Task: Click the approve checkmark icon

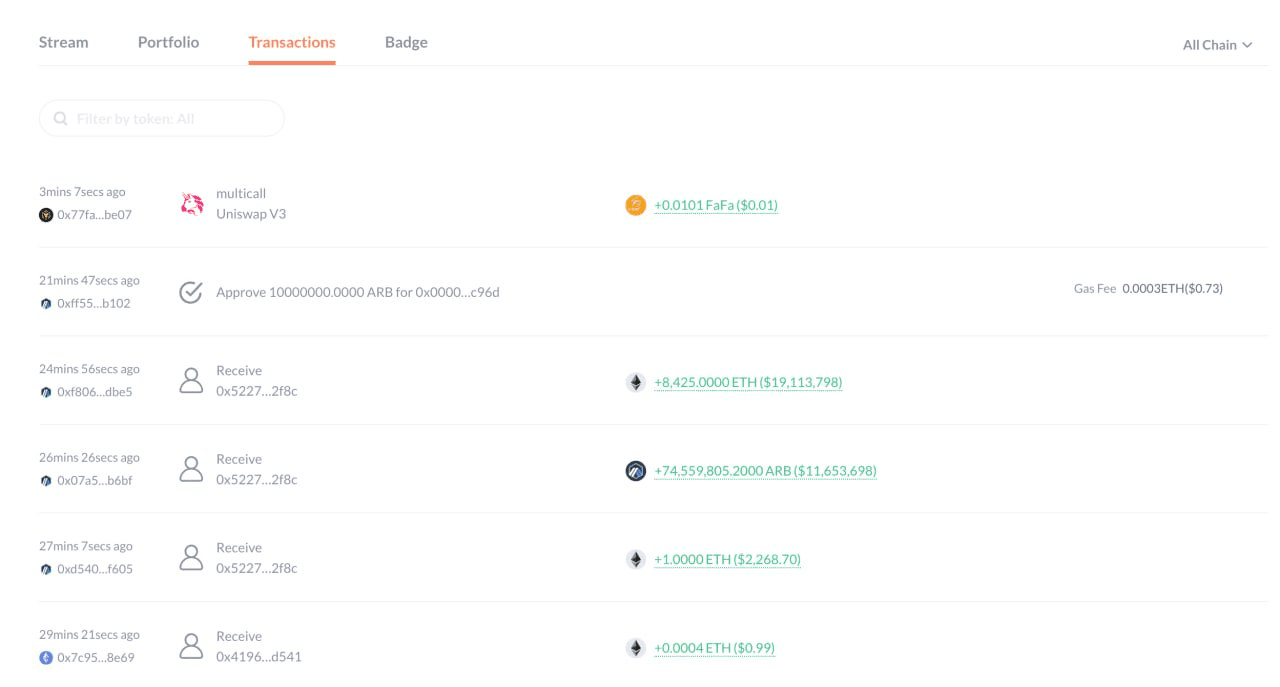Action: 191,292
